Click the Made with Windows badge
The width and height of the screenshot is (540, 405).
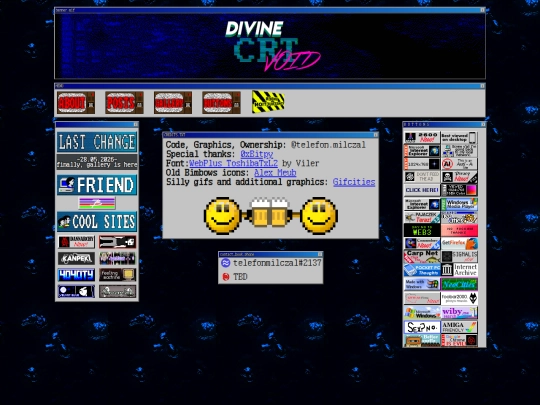[x=422, y=284]
